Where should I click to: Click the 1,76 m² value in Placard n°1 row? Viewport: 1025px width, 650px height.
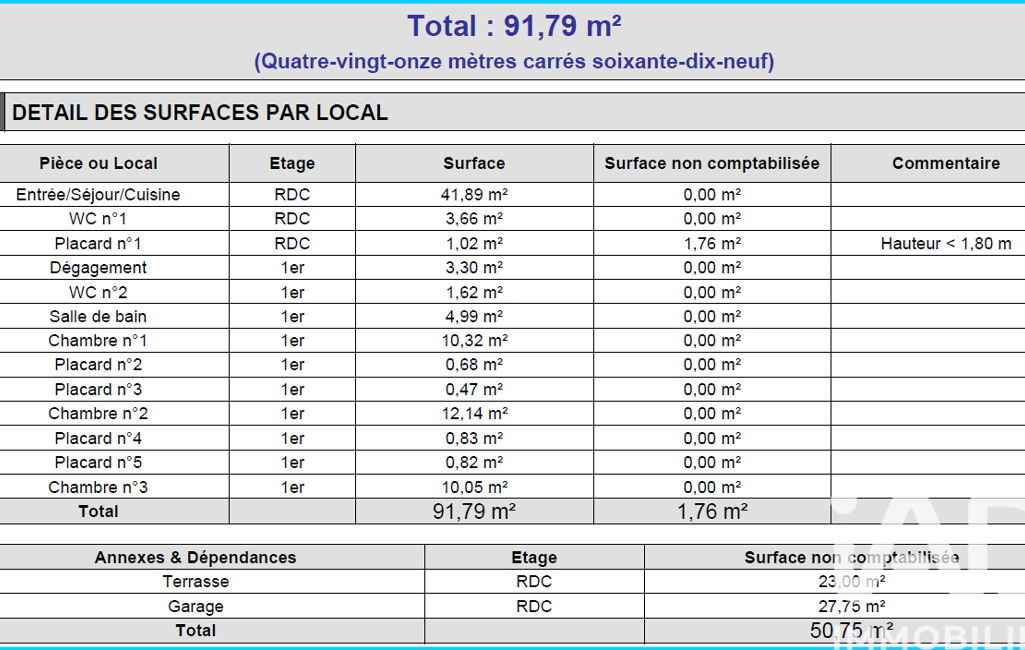coord(711,243)
